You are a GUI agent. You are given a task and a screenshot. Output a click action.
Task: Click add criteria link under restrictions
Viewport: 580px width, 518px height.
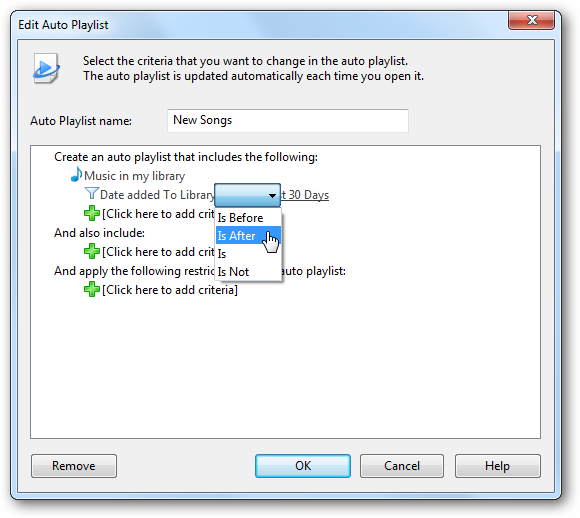tap(170, 290)
